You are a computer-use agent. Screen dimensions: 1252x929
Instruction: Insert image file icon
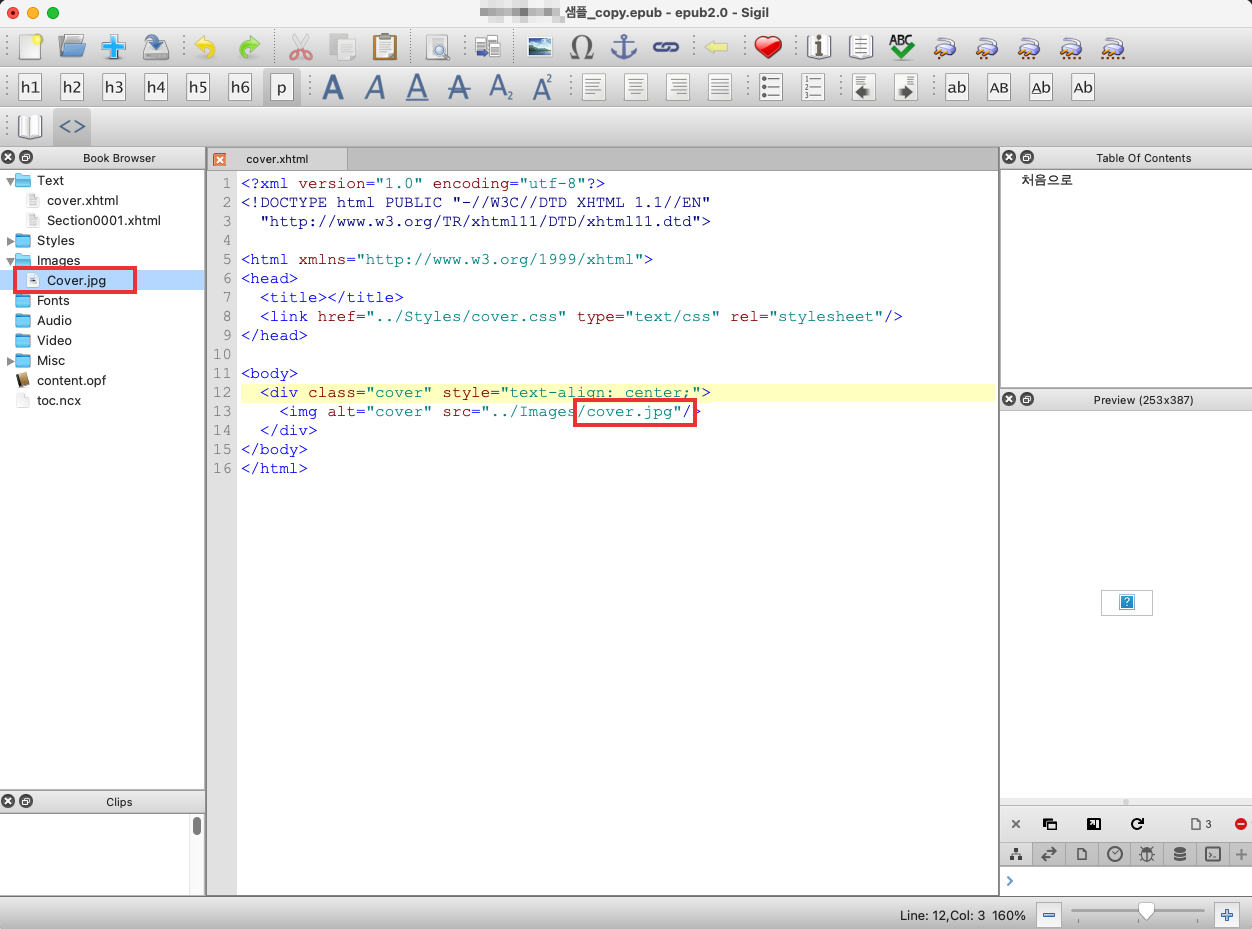click(540, 46)
